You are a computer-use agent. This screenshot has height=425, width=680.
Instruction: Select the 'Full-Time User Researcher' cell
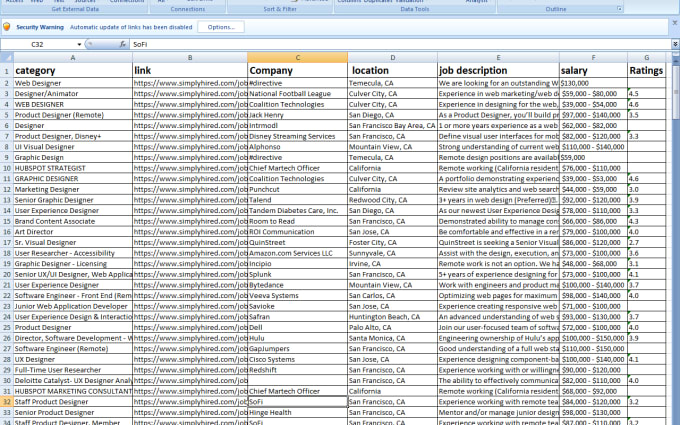(x=73, y=370)
